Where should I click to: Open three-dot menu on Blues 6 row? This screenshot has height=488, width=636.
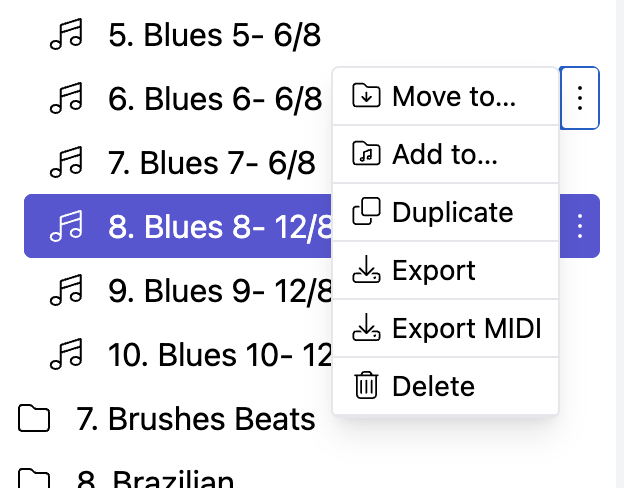click(x=580, y=98)
